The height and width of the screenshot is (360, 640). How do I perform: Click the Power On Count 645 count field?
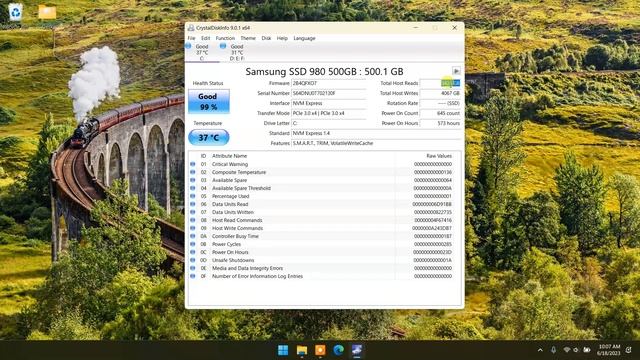tap(440, 113)
